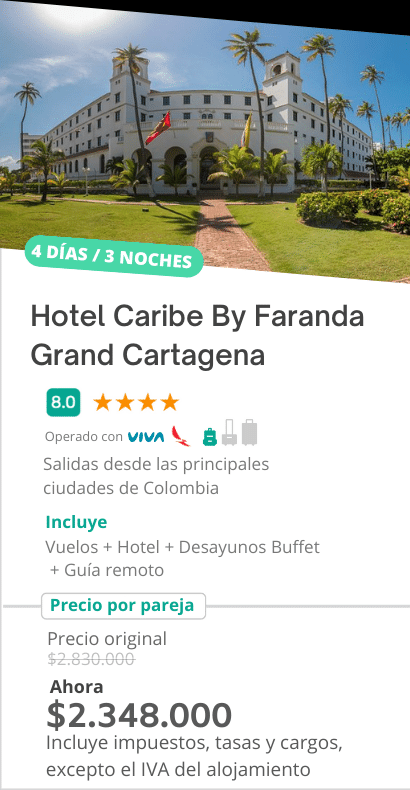Click the green backpack baggage icon
The image size is (410, 790).
pyautogui.click(x=210, y=437)
